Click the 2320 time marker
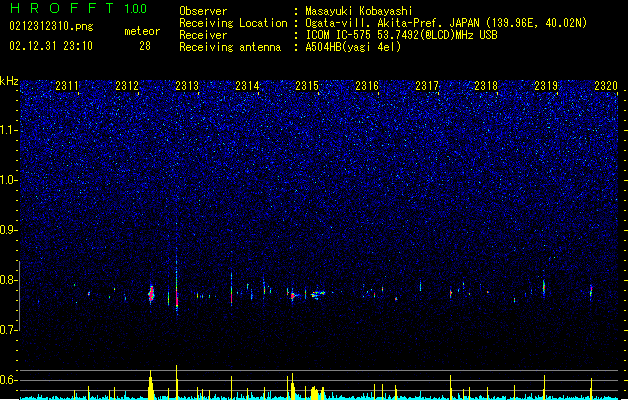Screen dimensions: 629x400 click(x=606, y=86)
